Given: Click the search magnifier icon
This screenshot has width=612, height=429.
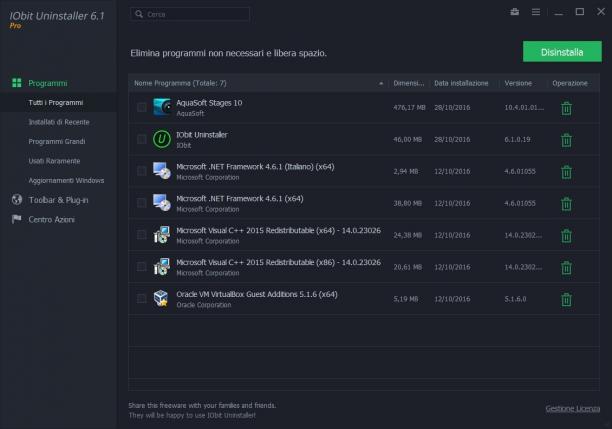Looking at the screenshot, I should tap(139, 14).
